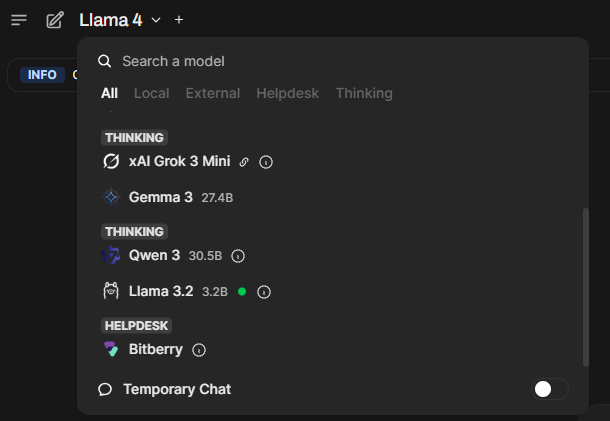Switch to the Local filter tab
The image size is (610, 421).
click(151, 93)
